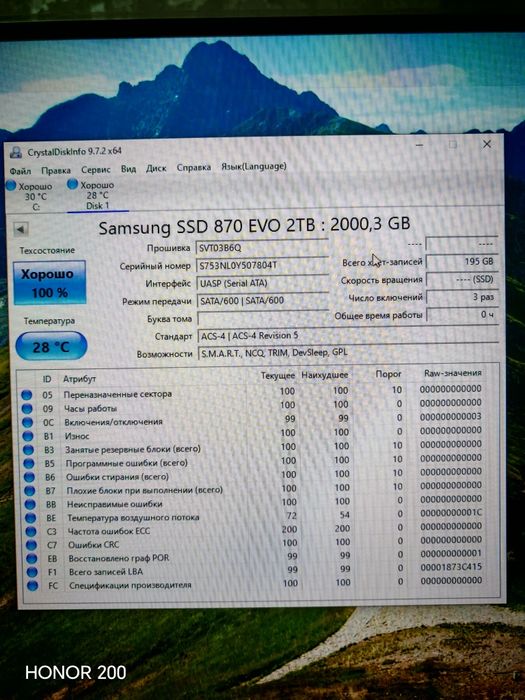Open the Справка menu

(x=194, y=167)
